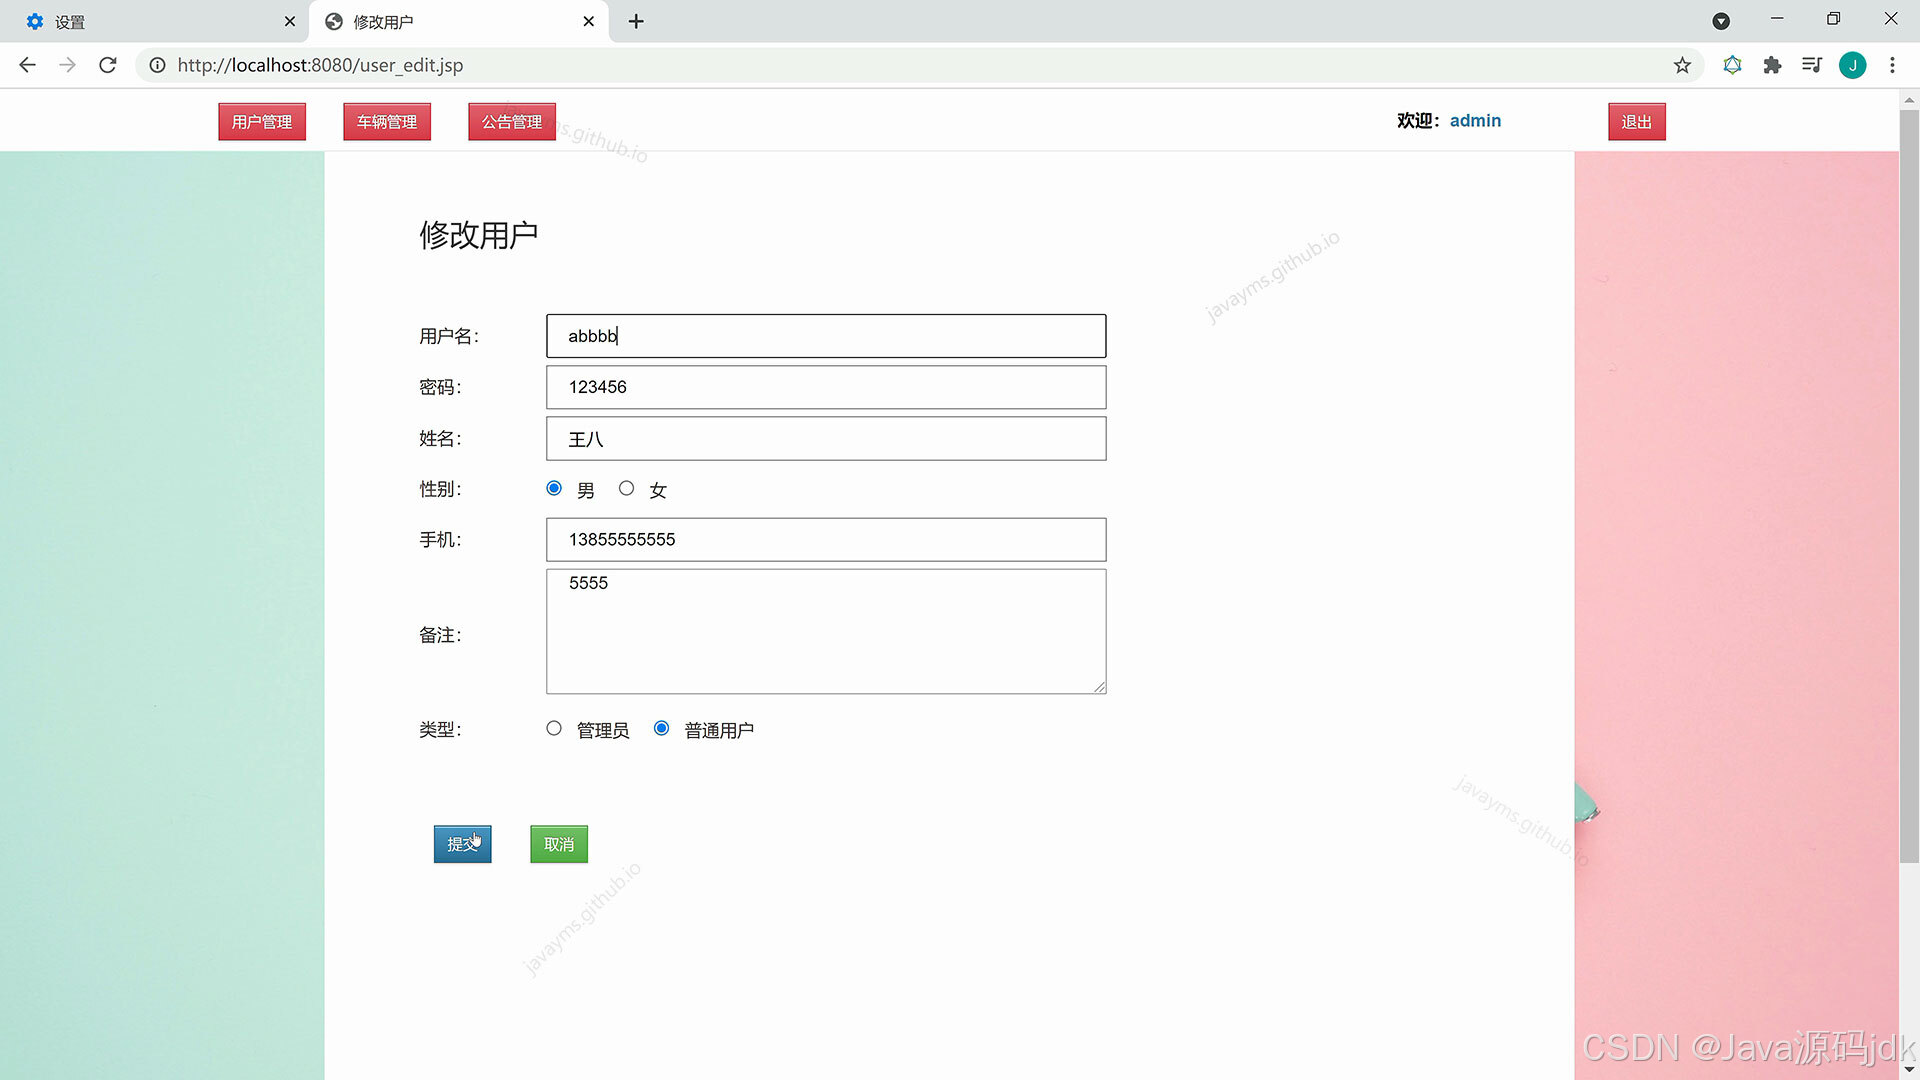The width and height of the screenshot is (1920, 1080).
Task: Click the 提交 submit button
Action: [462, 844]
